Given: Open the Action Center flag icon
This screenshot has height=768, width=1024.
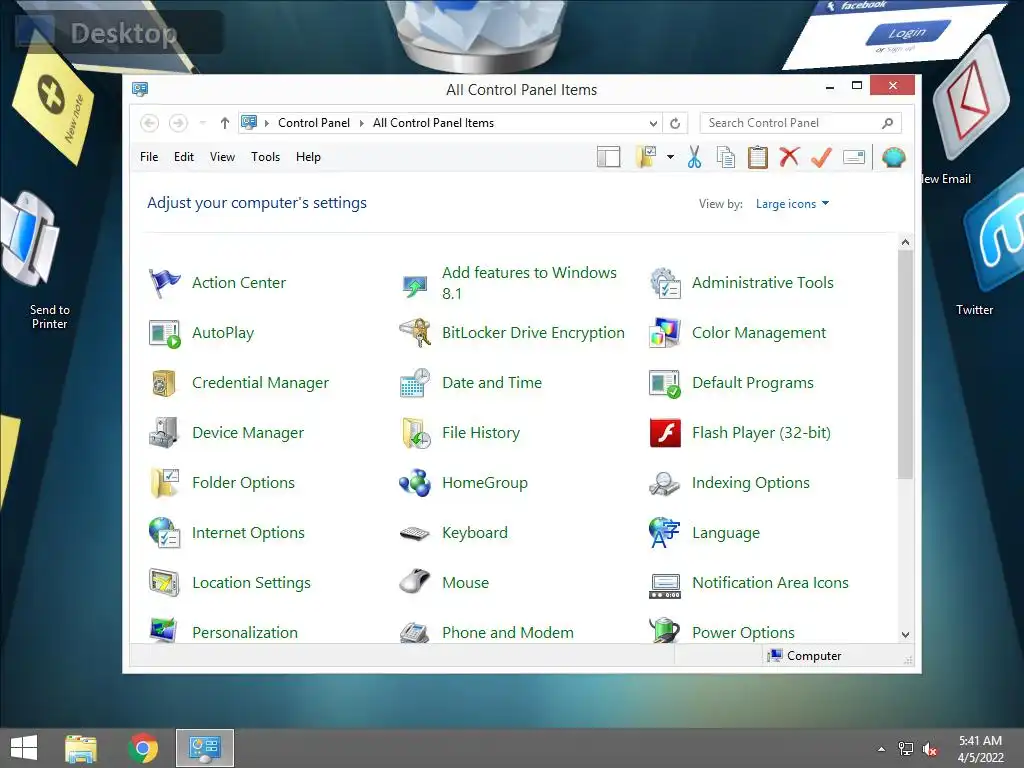Looking at the screenshot, I should pyautogui.click(x=164, y=283).
